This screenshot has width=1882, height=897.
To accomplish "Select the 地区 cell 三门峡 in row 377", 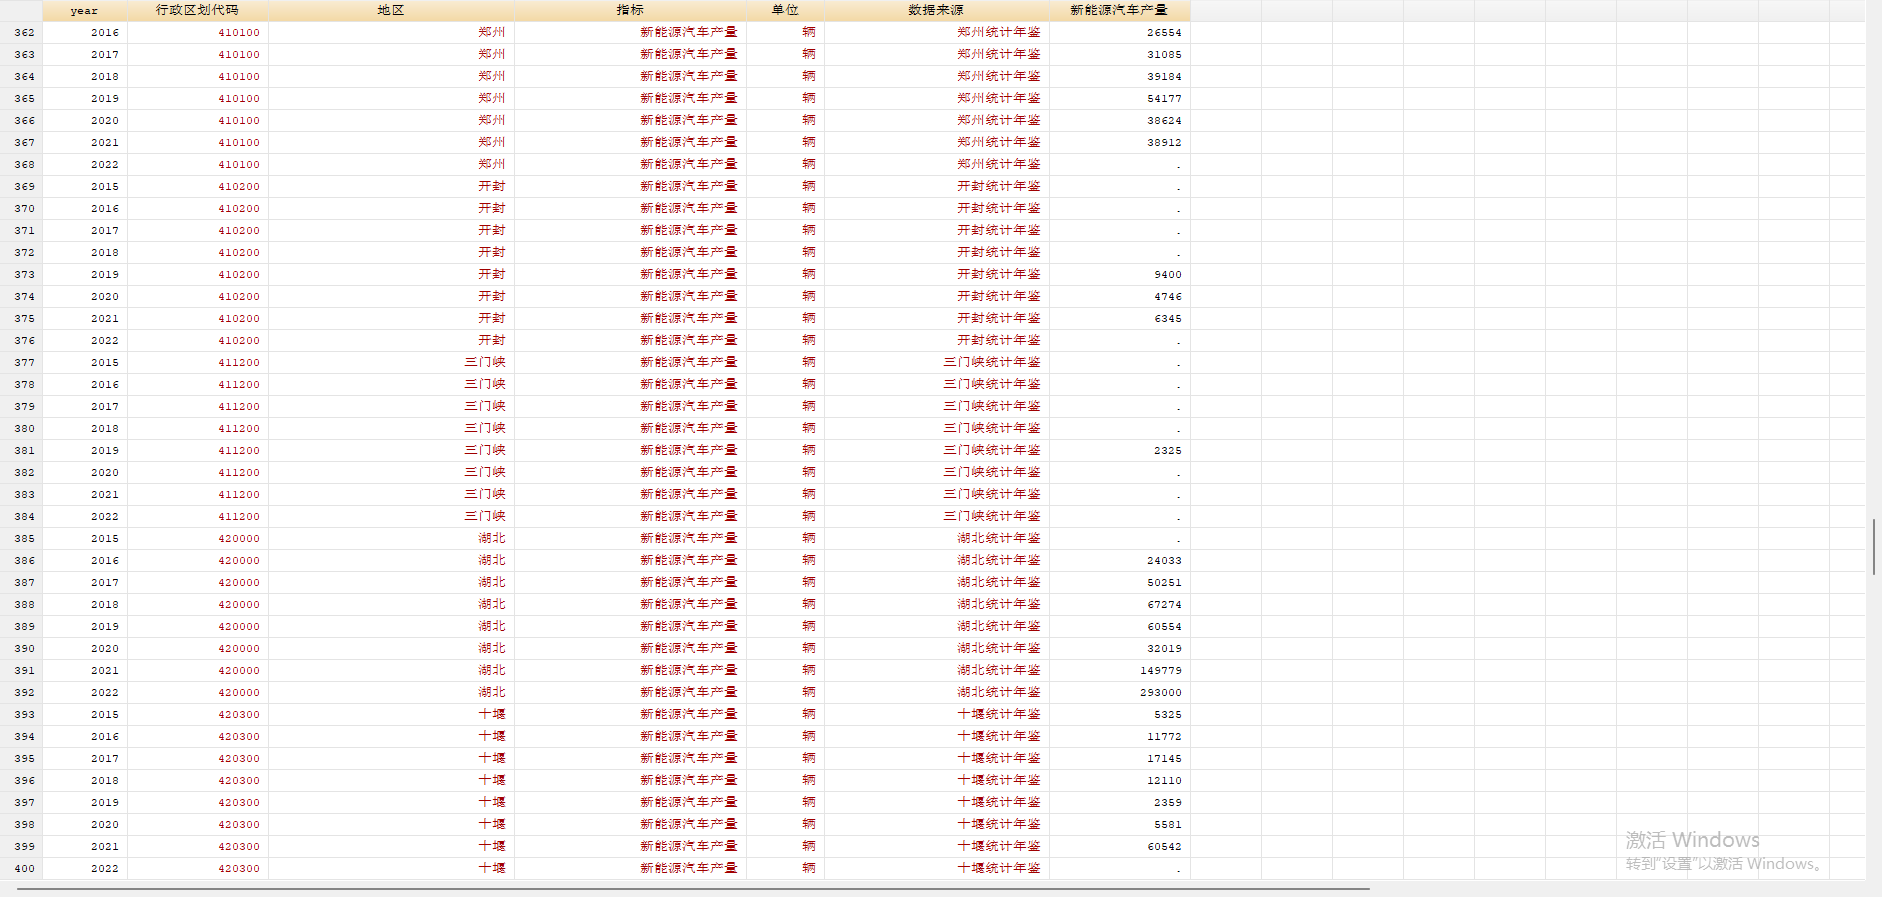I will (485, 363).
